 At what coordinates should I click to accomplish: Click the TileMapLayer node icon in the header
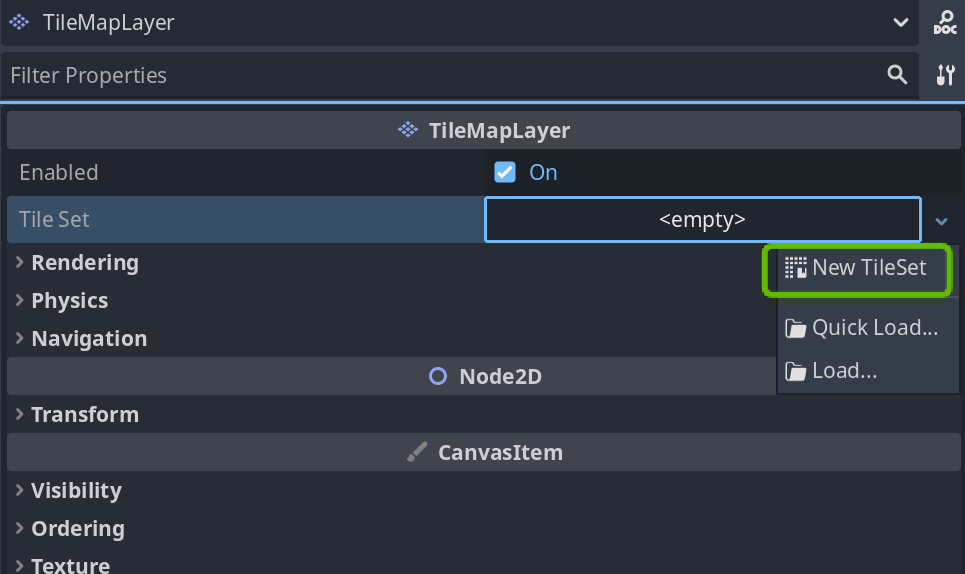19,22
